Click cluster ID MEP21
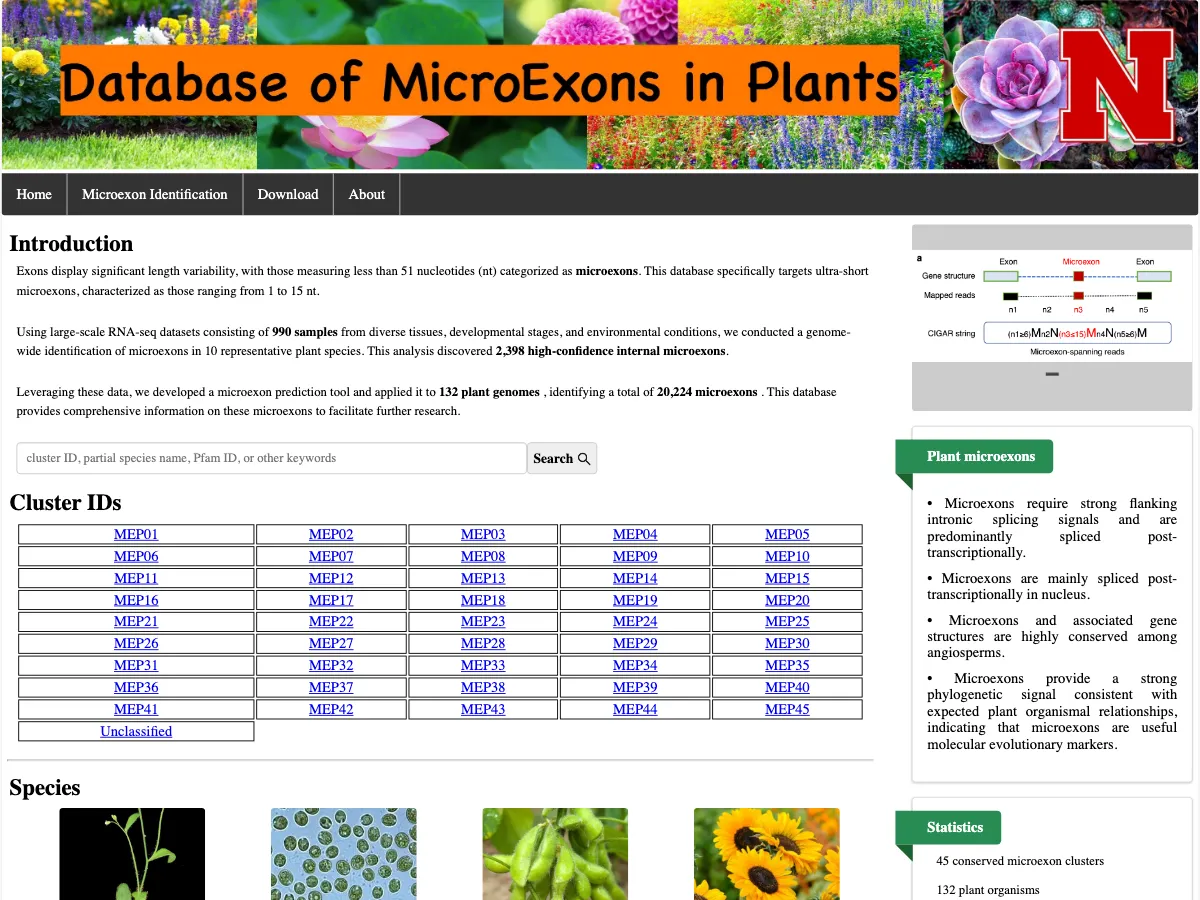This screenshot has width=1200, height=900. (x=136, y=621)
